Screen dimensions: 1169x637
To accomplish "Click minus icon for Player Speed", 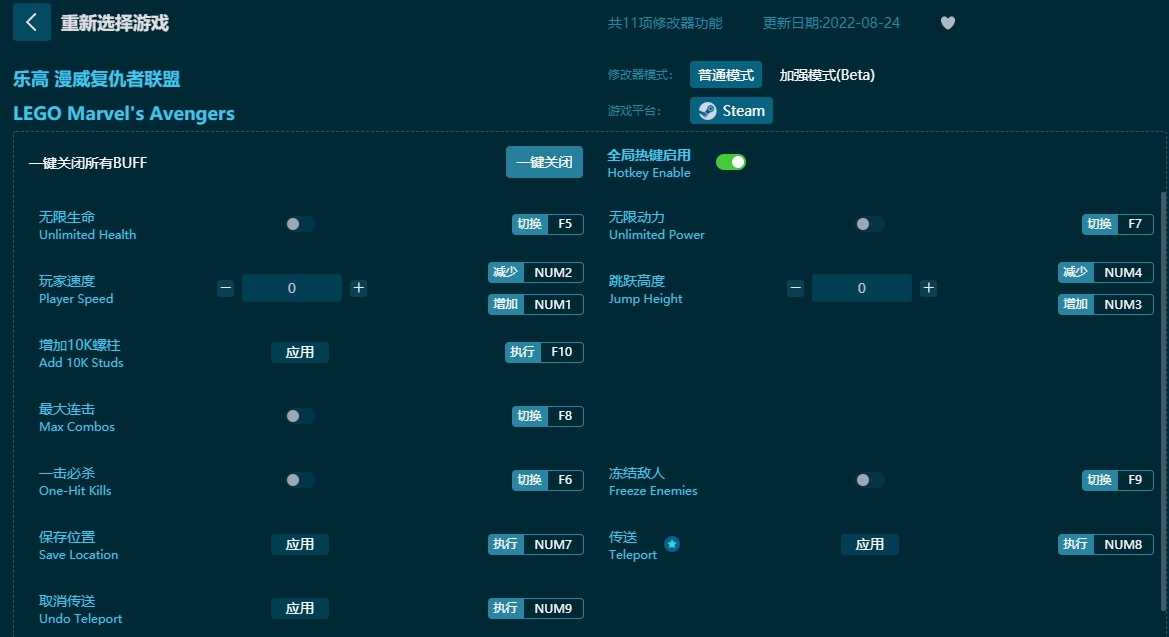I will 225,288.
